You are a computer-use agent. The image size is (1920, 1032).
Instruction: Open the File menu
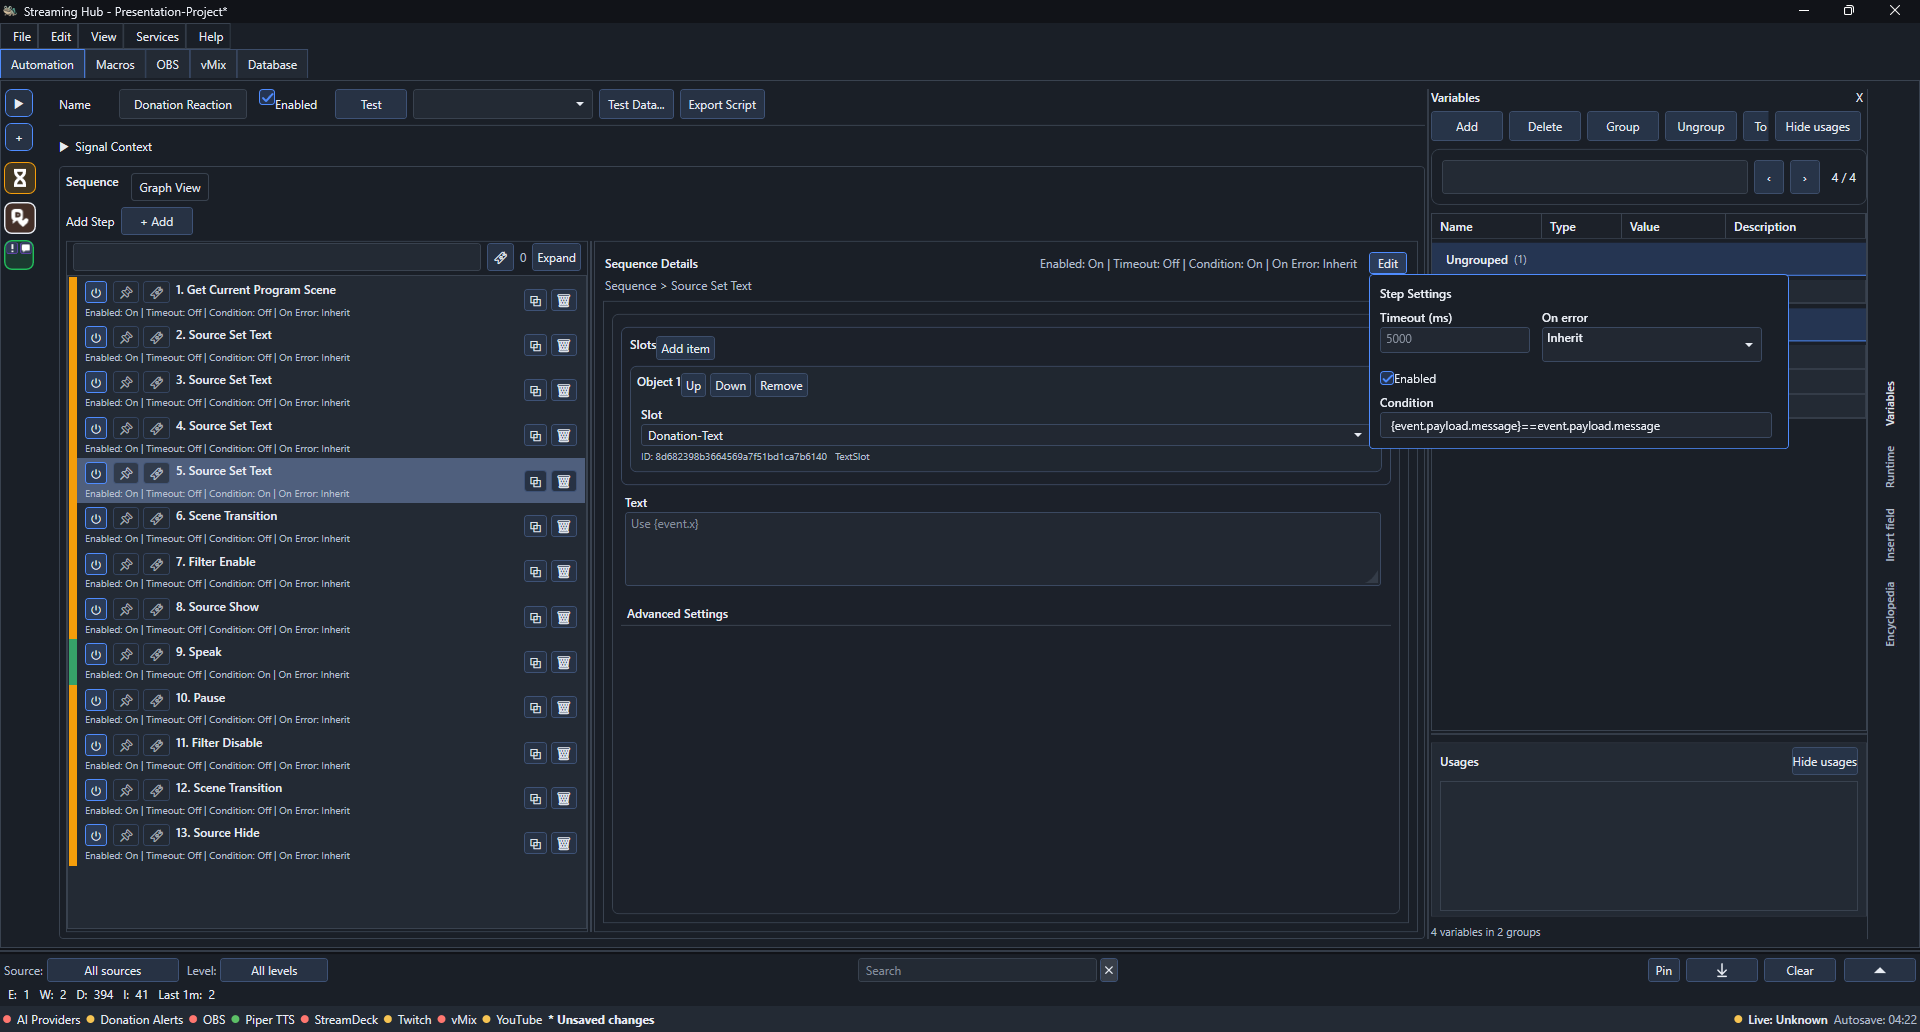[22, 37]
